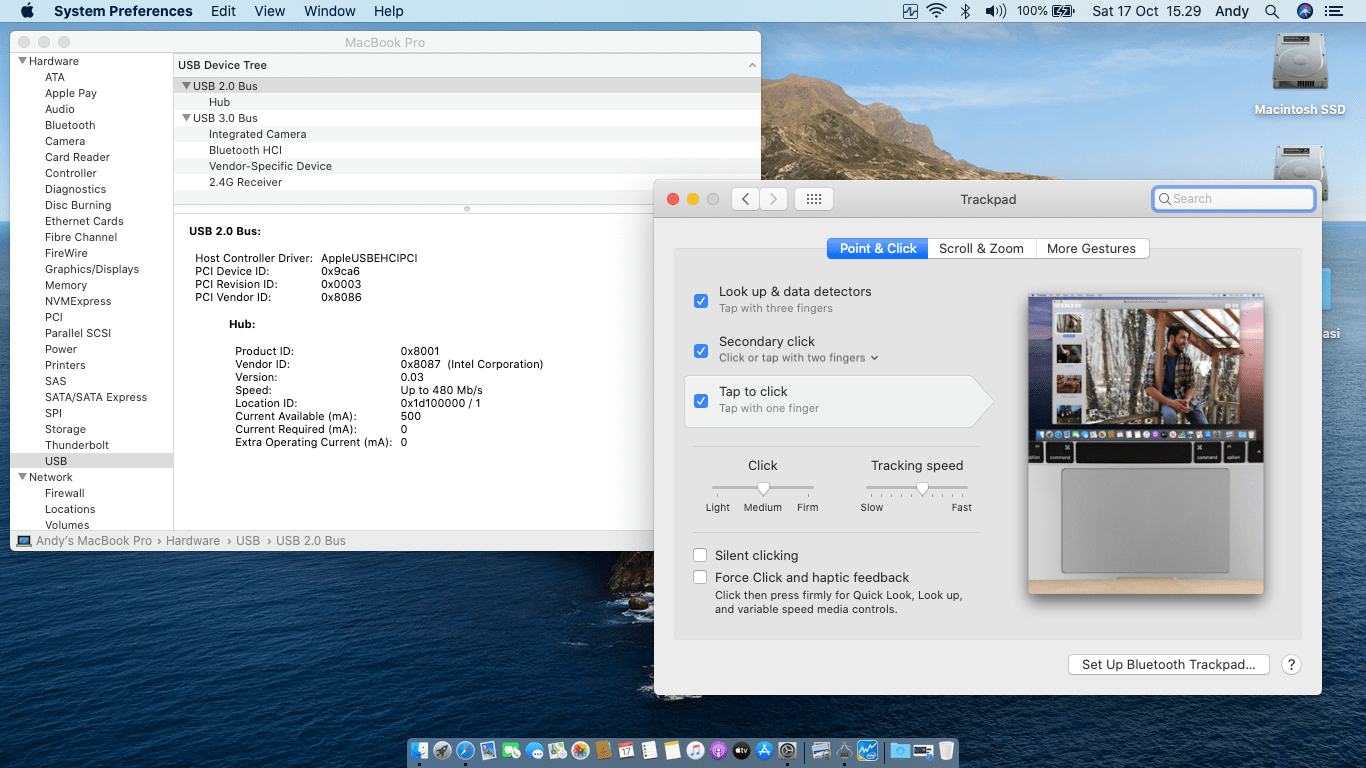The height and width of the screenshot is (768, 1366).
Task: Click the Show All grid icon
Action: [x=813, y=199]
